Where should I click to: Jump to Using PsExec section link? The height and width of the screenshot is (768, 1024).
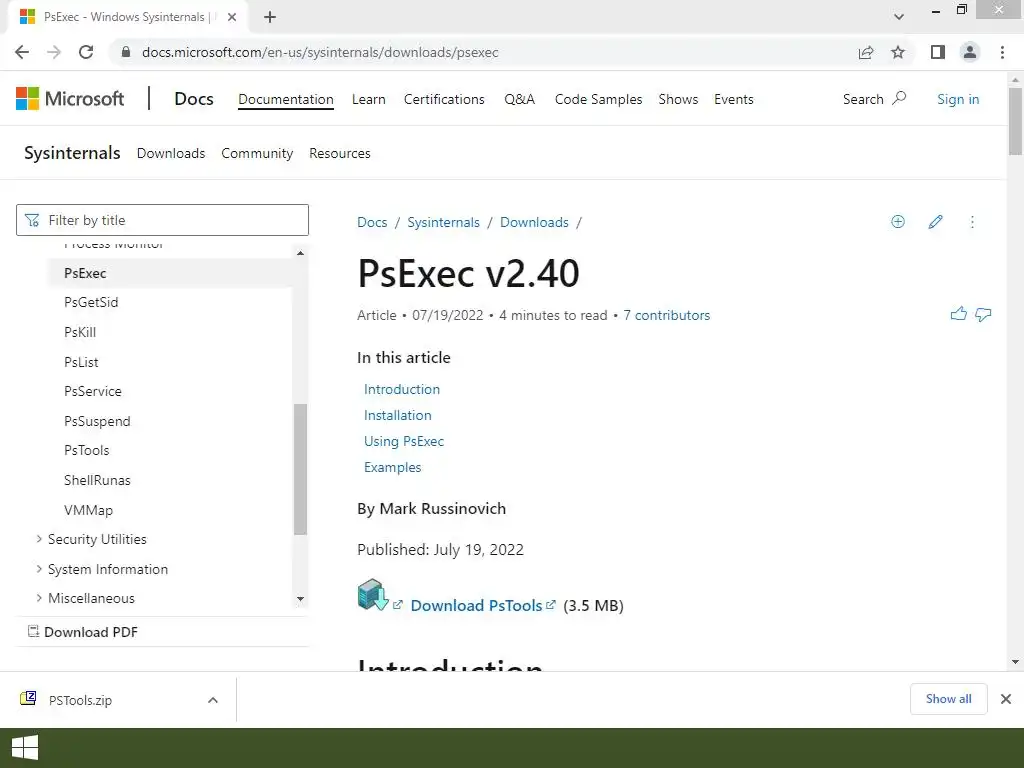tap(404, 441)
